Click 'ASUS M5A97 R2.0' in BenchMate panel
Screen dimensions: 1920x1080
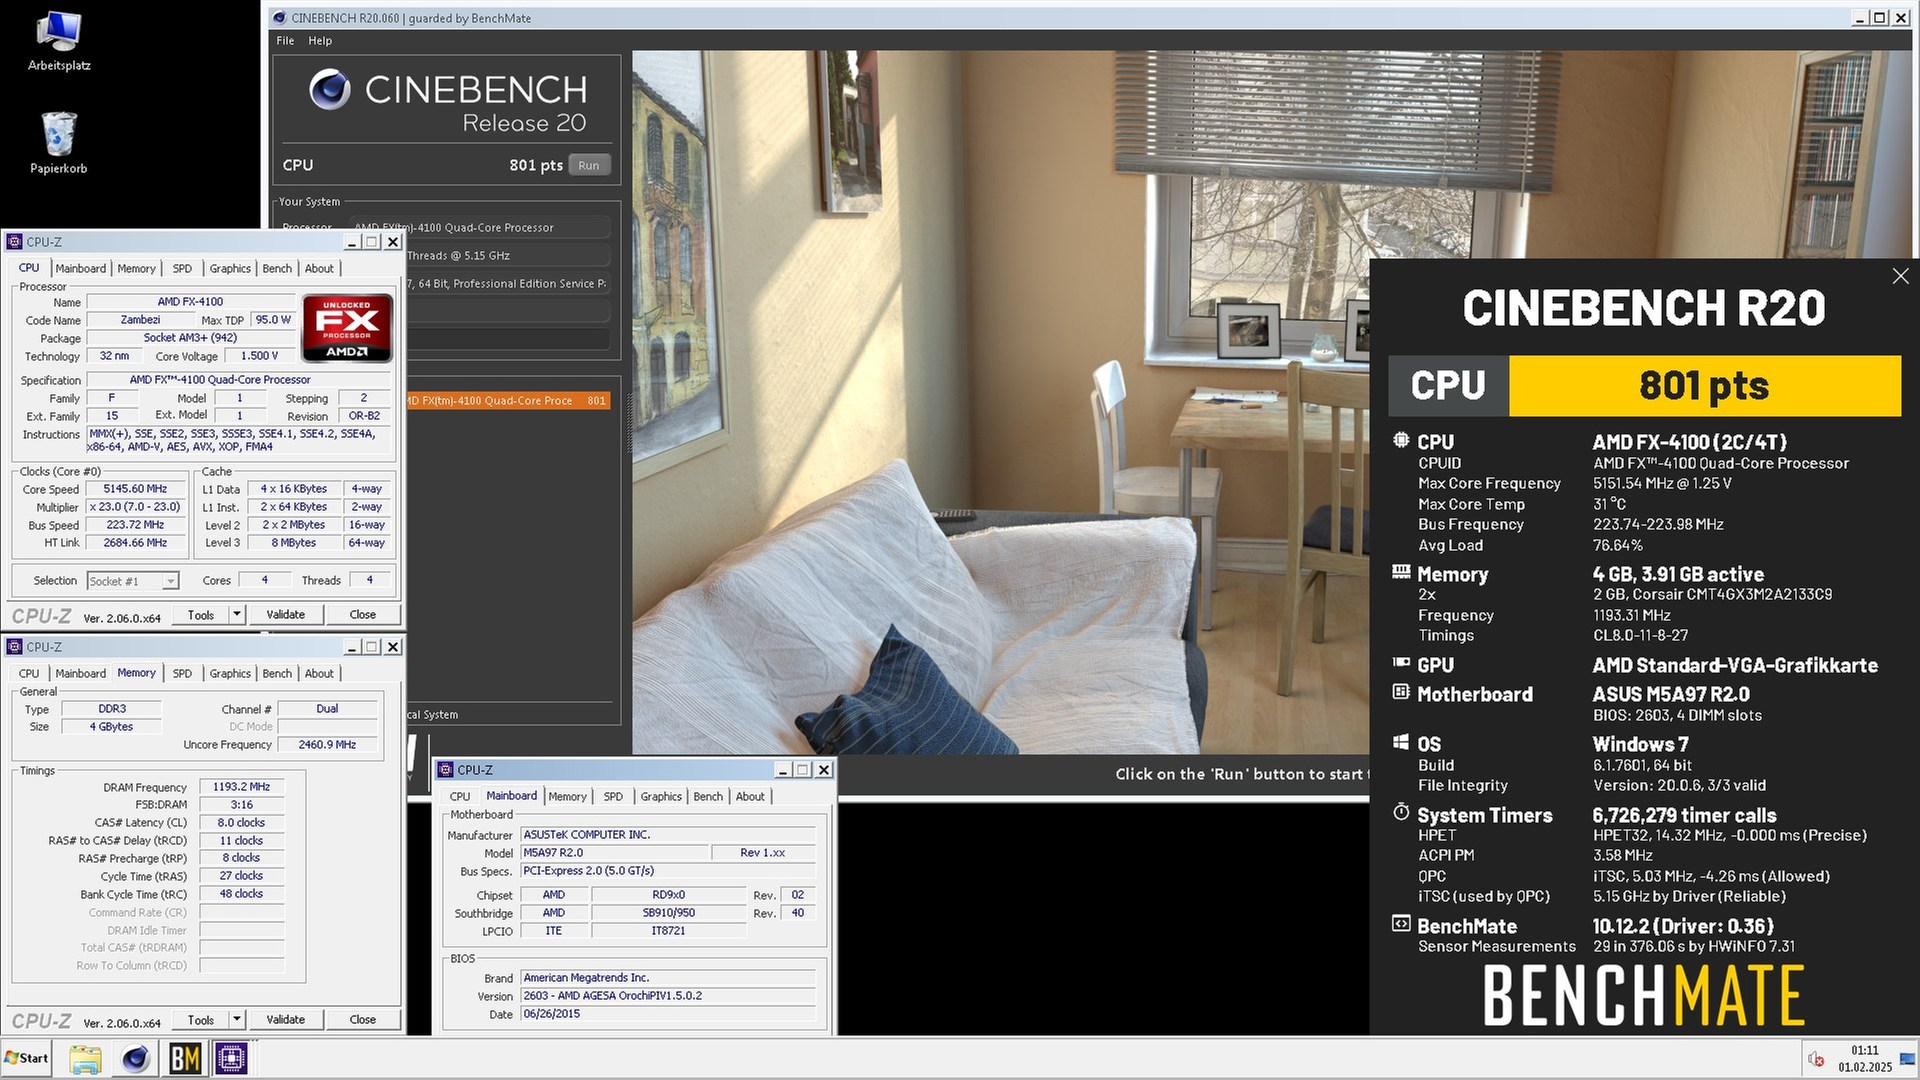1671,694
